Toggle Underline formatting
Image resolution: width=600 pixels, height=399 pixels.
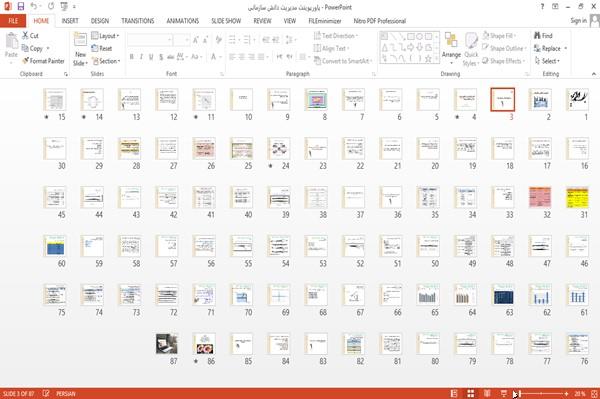(x=151, y=57)
